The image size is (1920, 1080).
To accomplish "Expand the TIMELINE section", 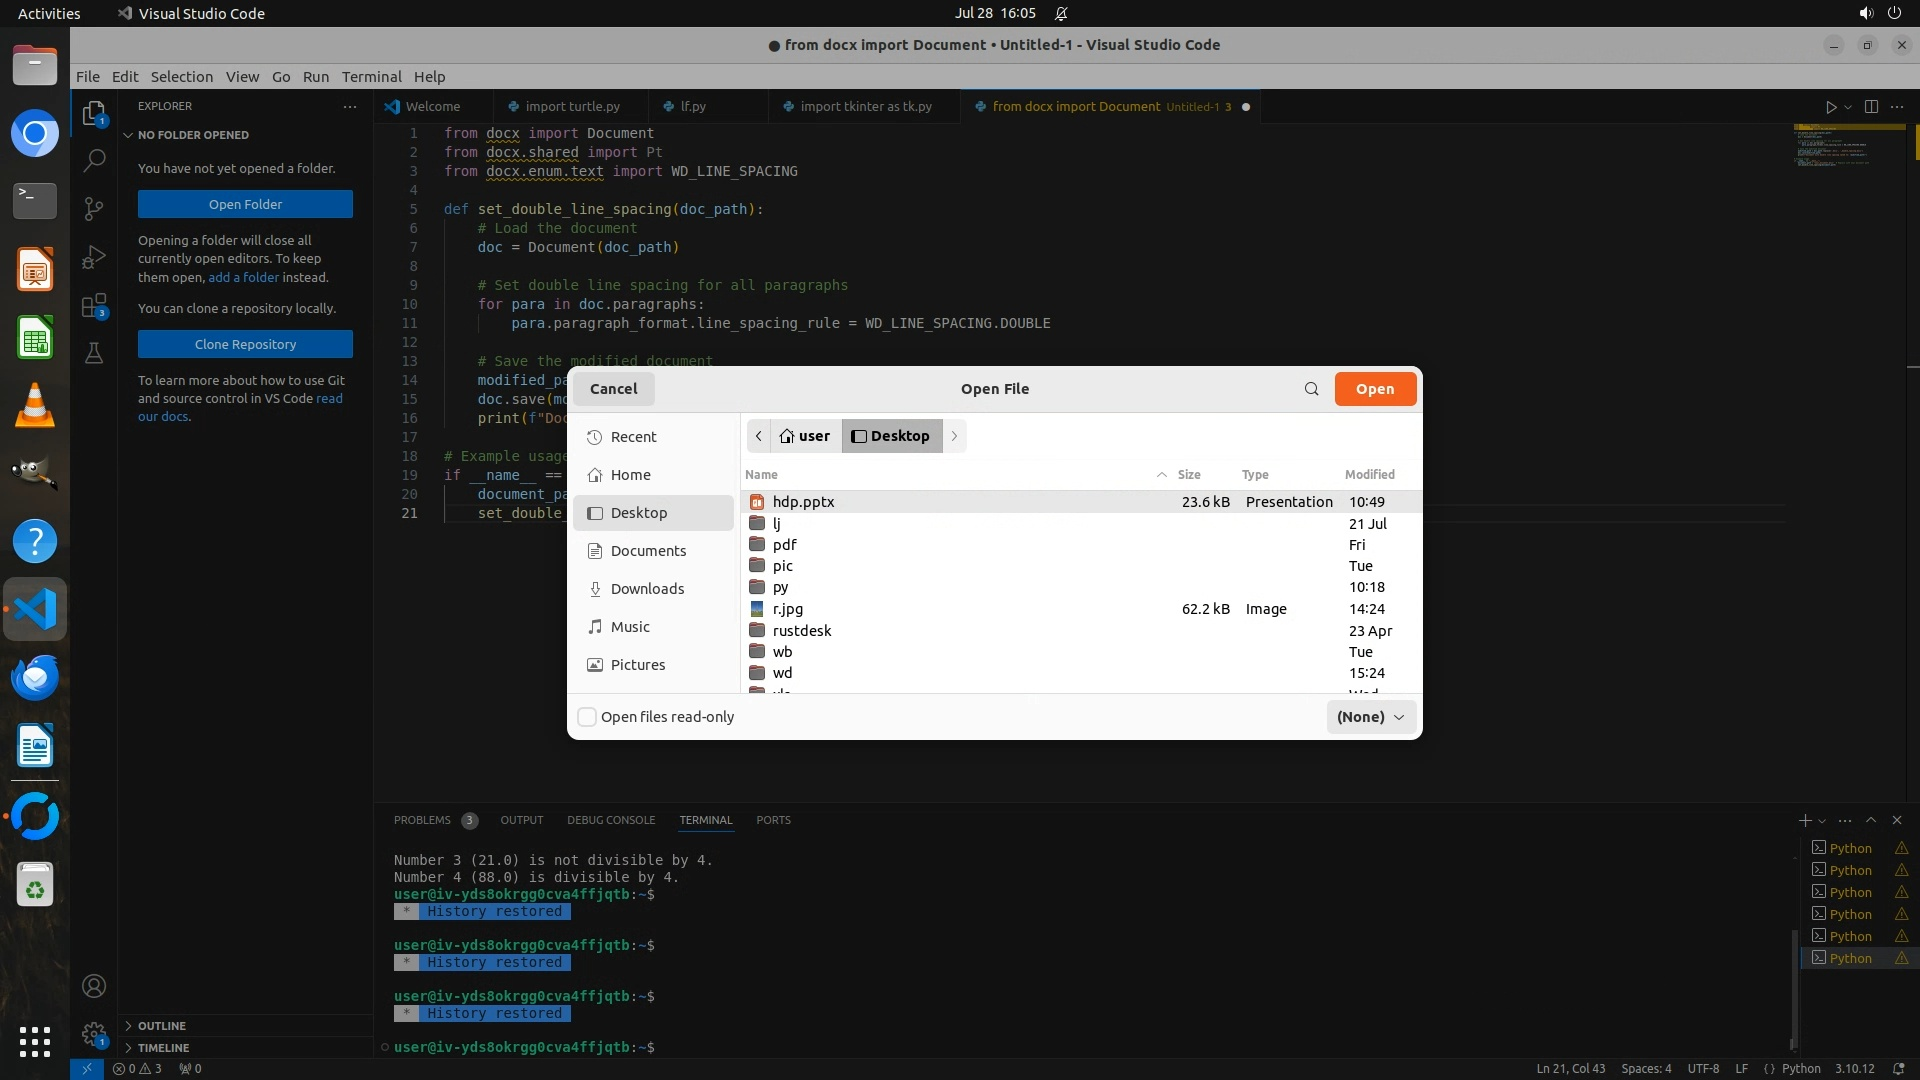I will click(163, 1048).
